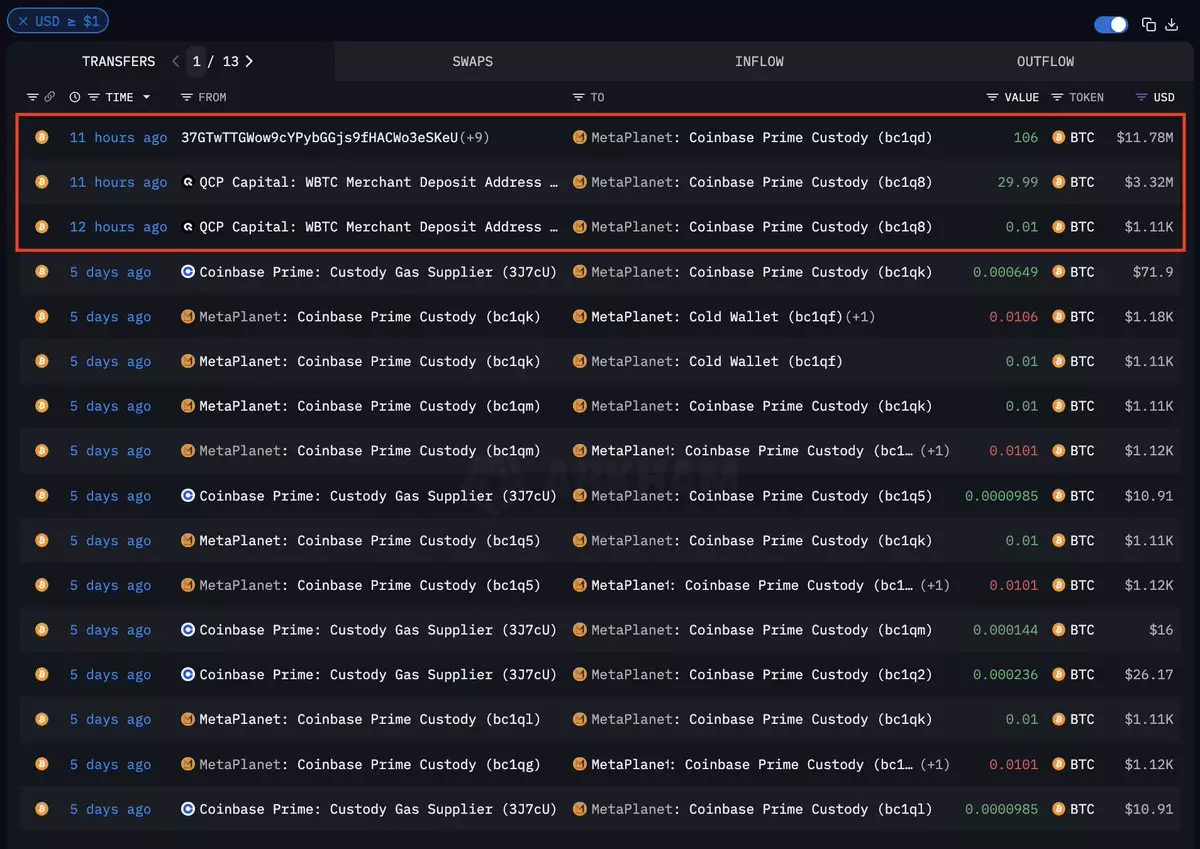Open sender MetaPlanet Coinbase Prime Custody (bc1qg)
The height and width of the screenshot is (849, 1200).
[370, 764]
